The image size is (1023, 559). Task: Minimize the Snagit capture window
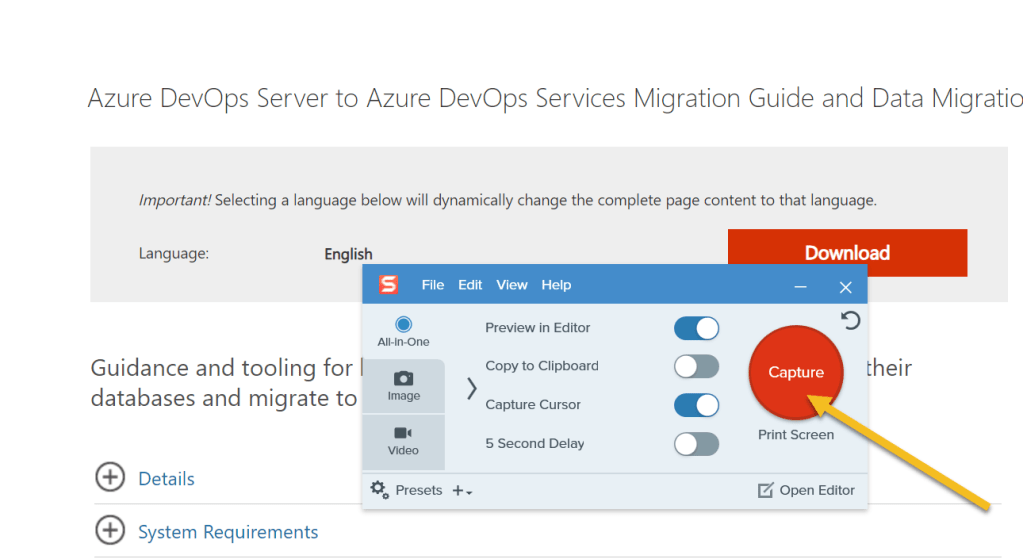(x=801, y=287)
